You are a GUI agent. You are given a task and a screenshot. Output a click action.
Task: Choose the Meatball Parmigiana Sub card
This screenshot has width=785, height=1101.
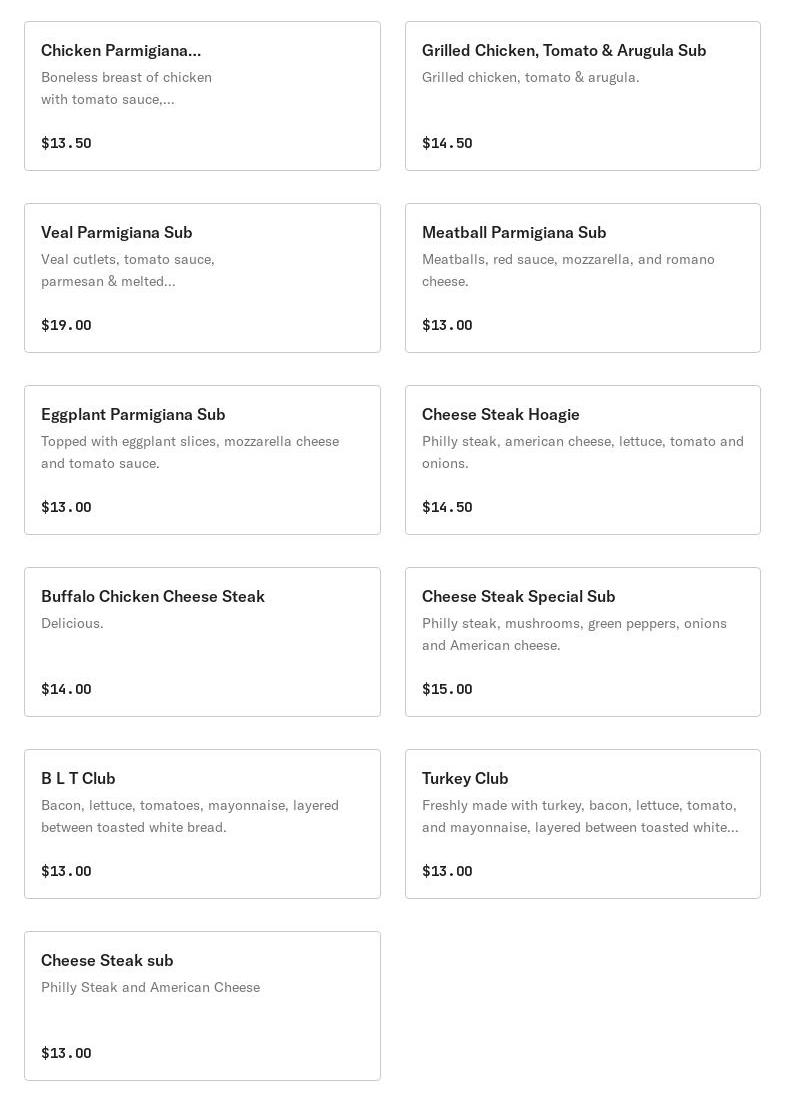[x=583, y=277]
